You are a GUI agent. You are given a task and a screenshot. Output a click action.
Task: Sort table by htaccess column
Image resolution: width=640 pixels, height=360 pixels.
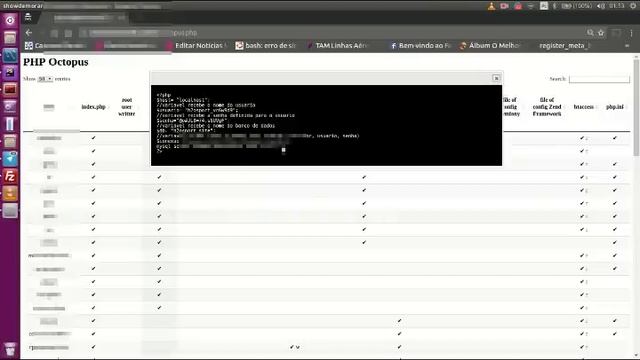click(583, 107)
